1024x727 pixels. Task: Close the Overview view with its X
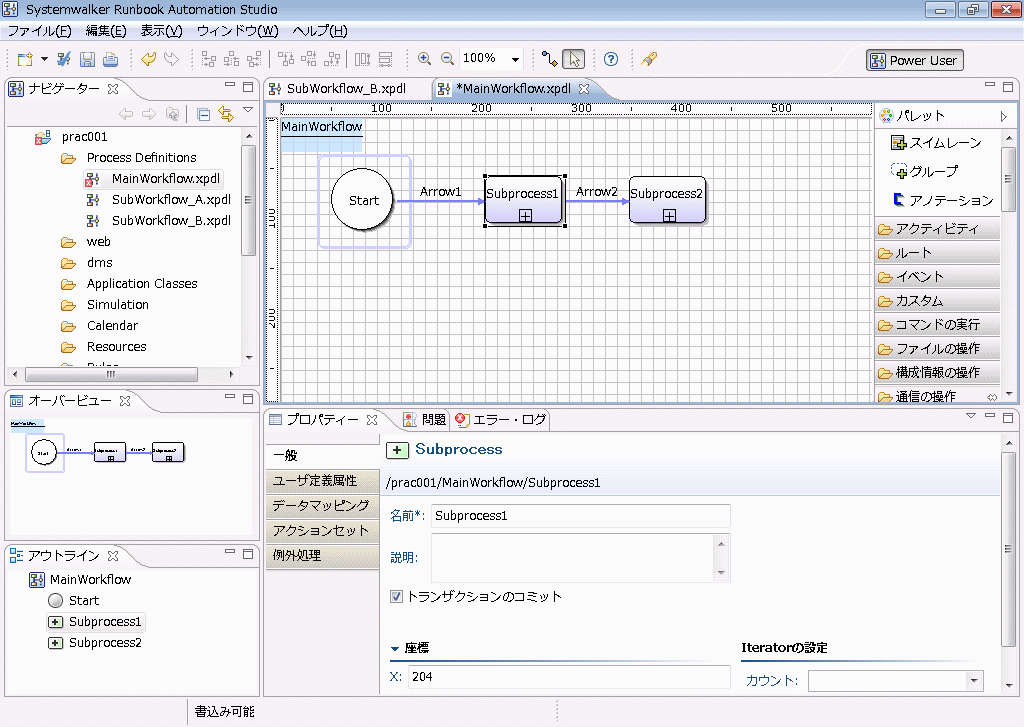click(125, 400)
